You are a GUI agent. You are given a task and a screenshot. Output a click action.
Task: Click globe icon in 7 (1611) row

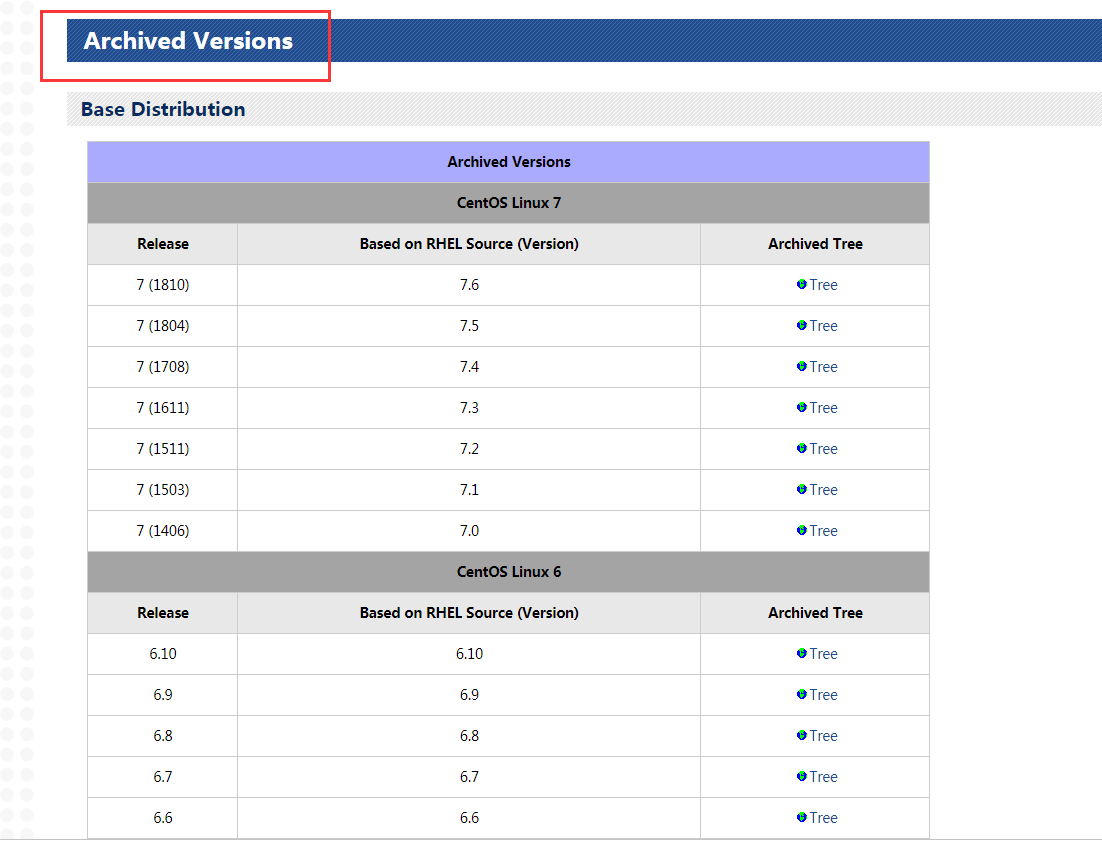click(801, 408)
